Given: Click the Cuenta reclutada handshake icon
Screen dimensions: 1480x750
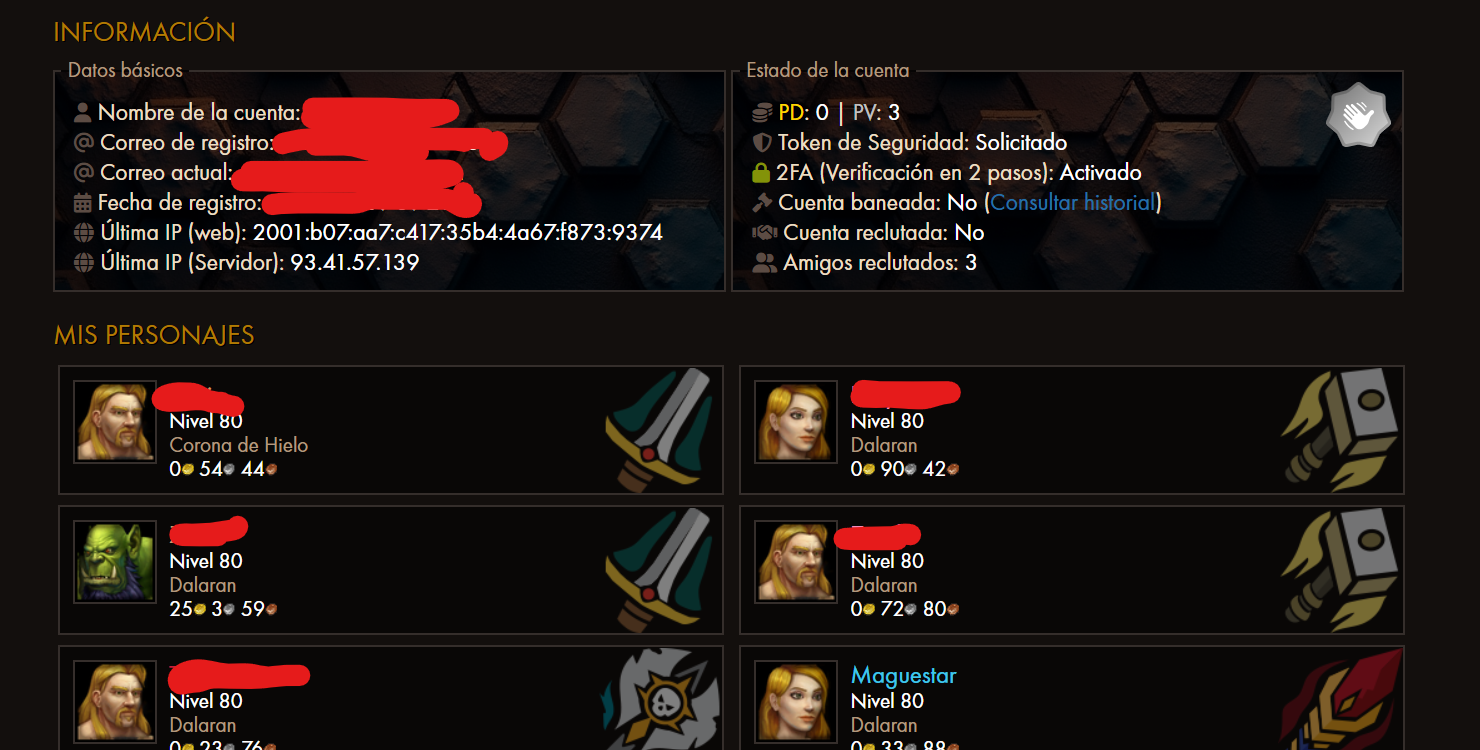Looking at the screenshot, I should tap(765, 233).
